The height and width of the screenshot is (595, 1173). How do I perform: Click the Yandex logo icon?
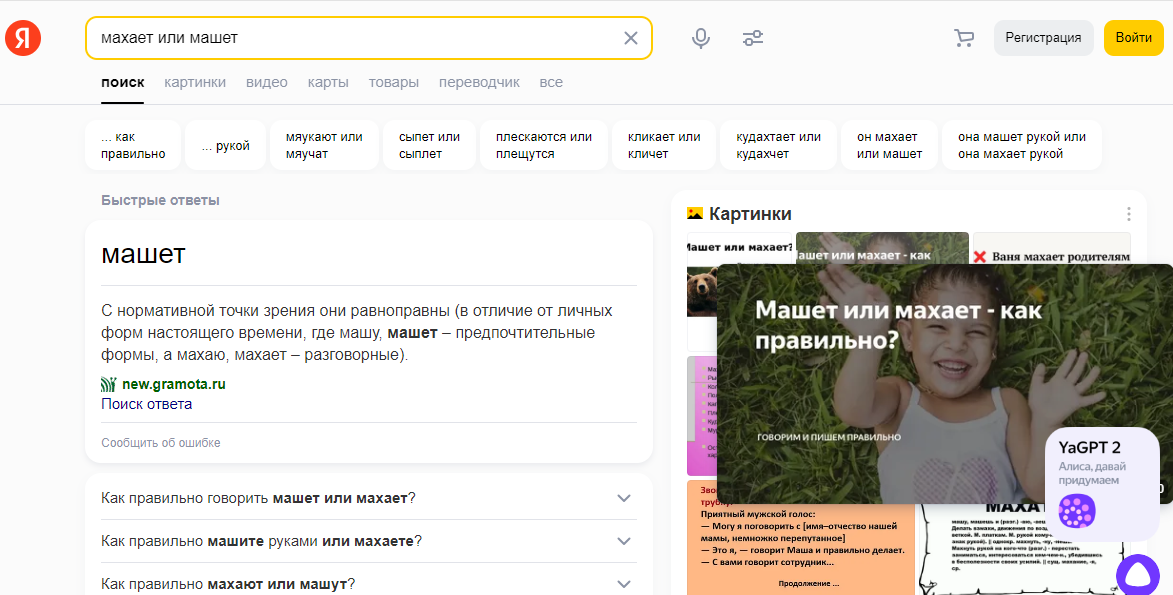tap(23, 37)
